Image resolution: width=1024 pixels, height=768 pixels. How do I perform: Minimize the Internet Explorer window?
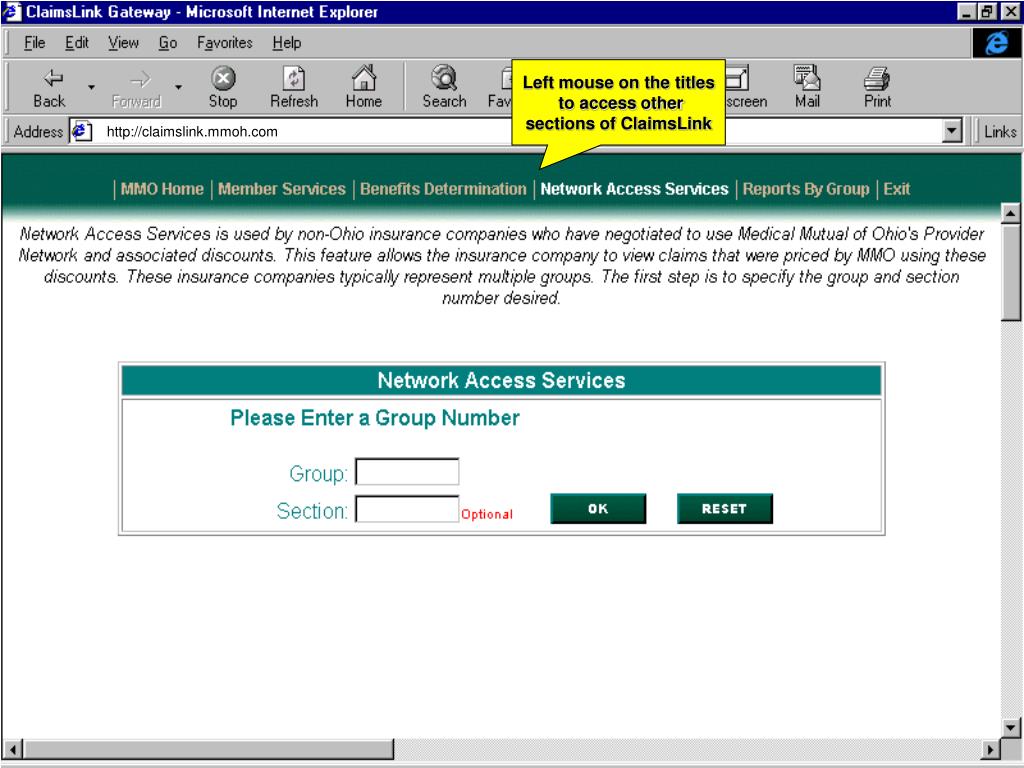[x=967, y=12]
